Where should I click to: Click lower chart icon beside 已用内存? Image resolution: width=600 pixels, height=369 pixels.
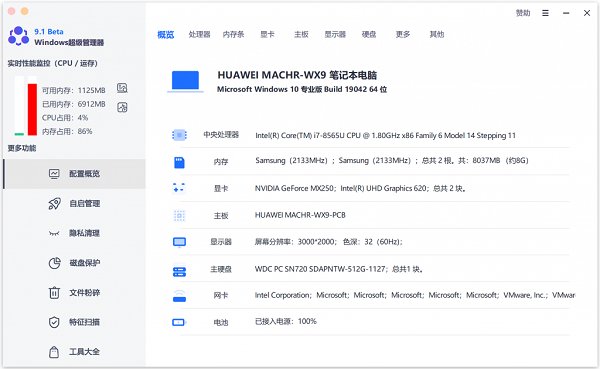coord(122,108)
